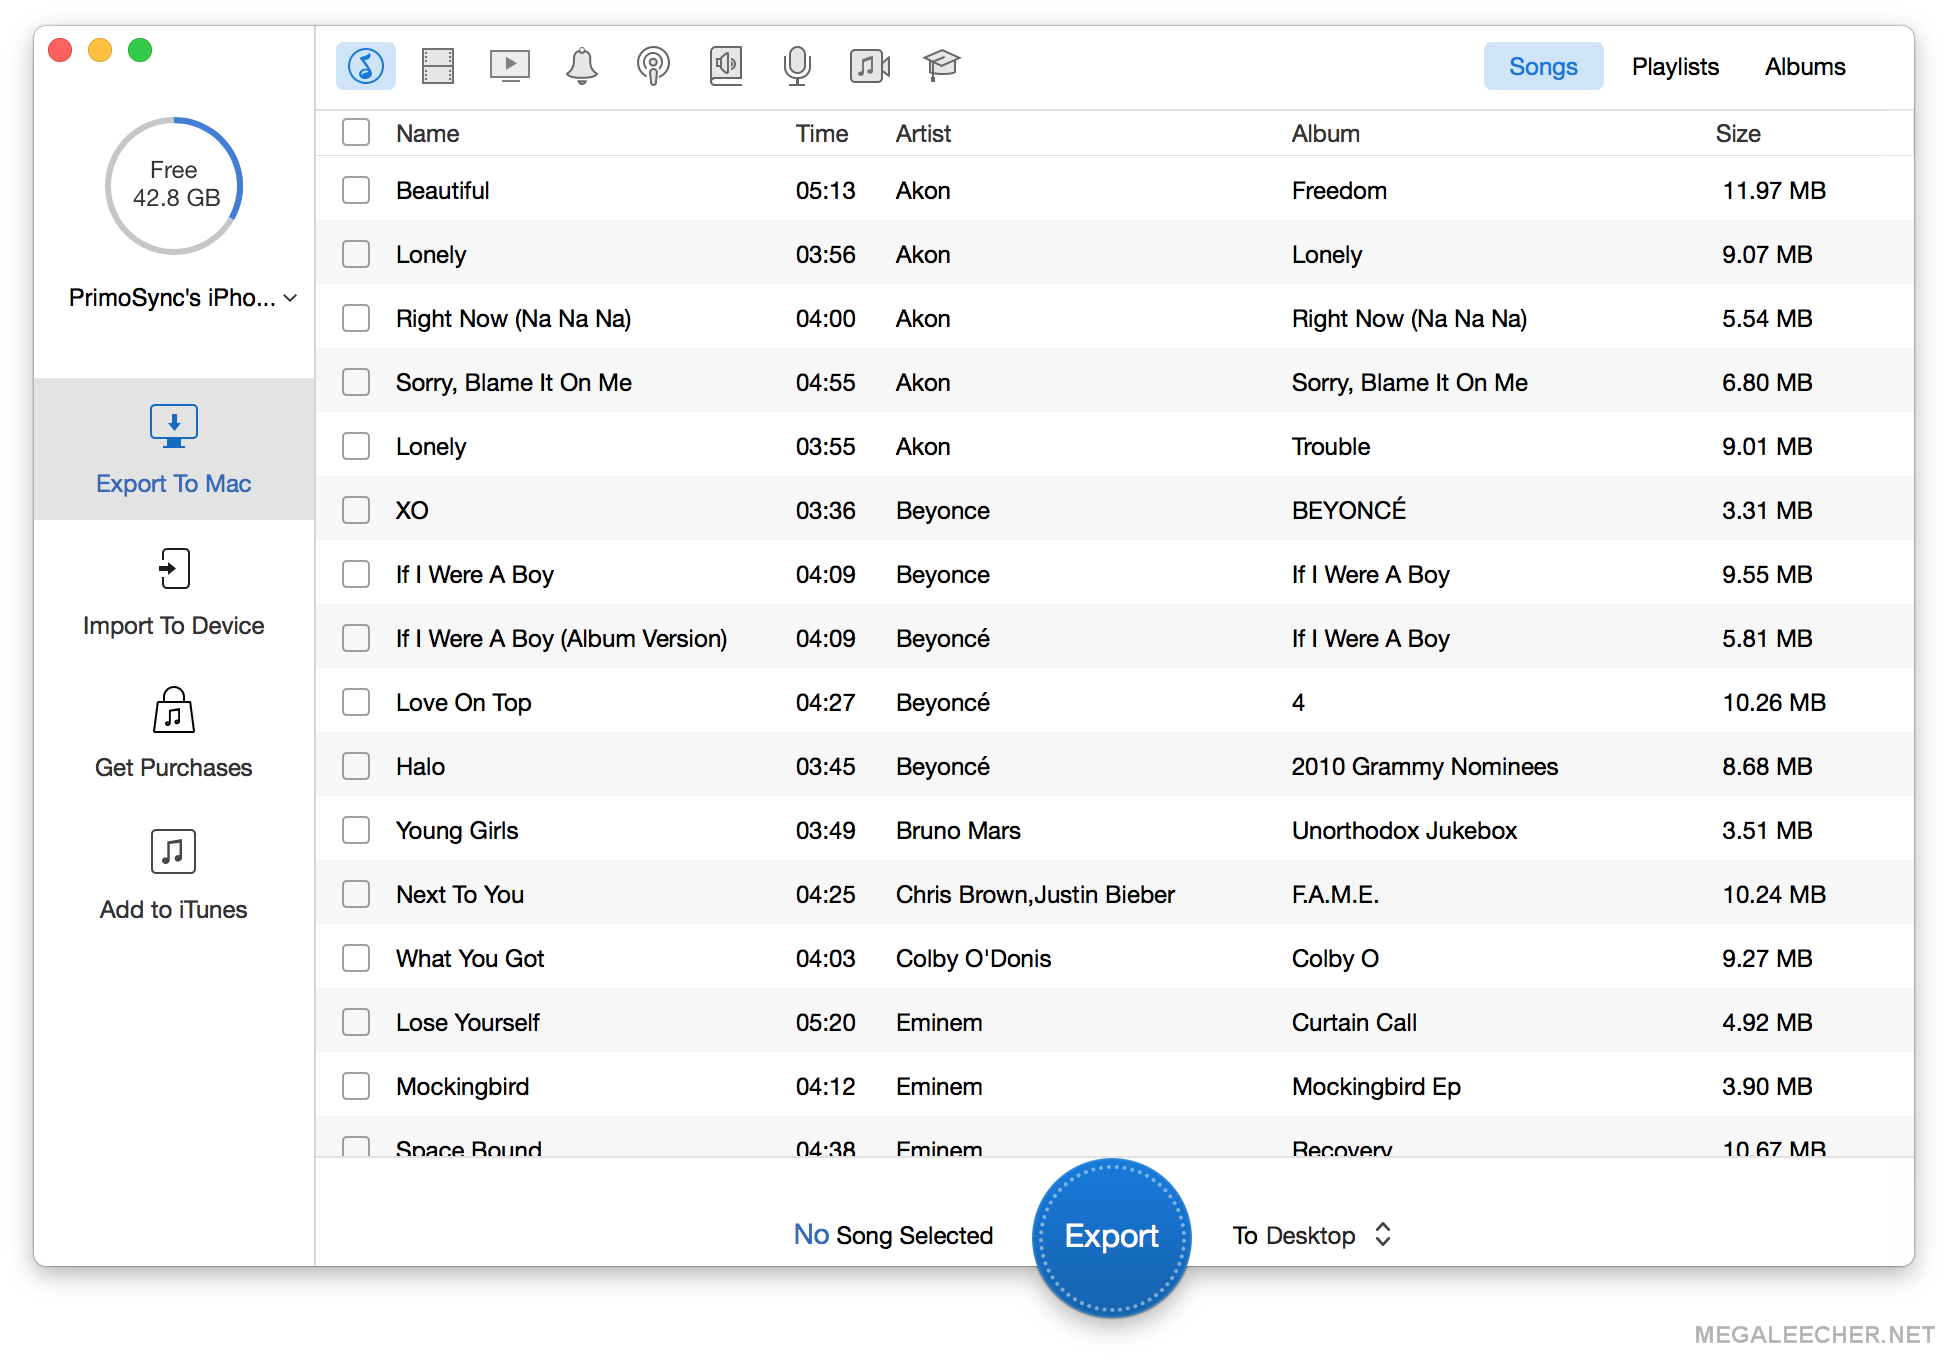Open Import To Device in sidebar
Image resolution: width=1948 pixels, height=1360 pixels.
(x=174, y=591)
